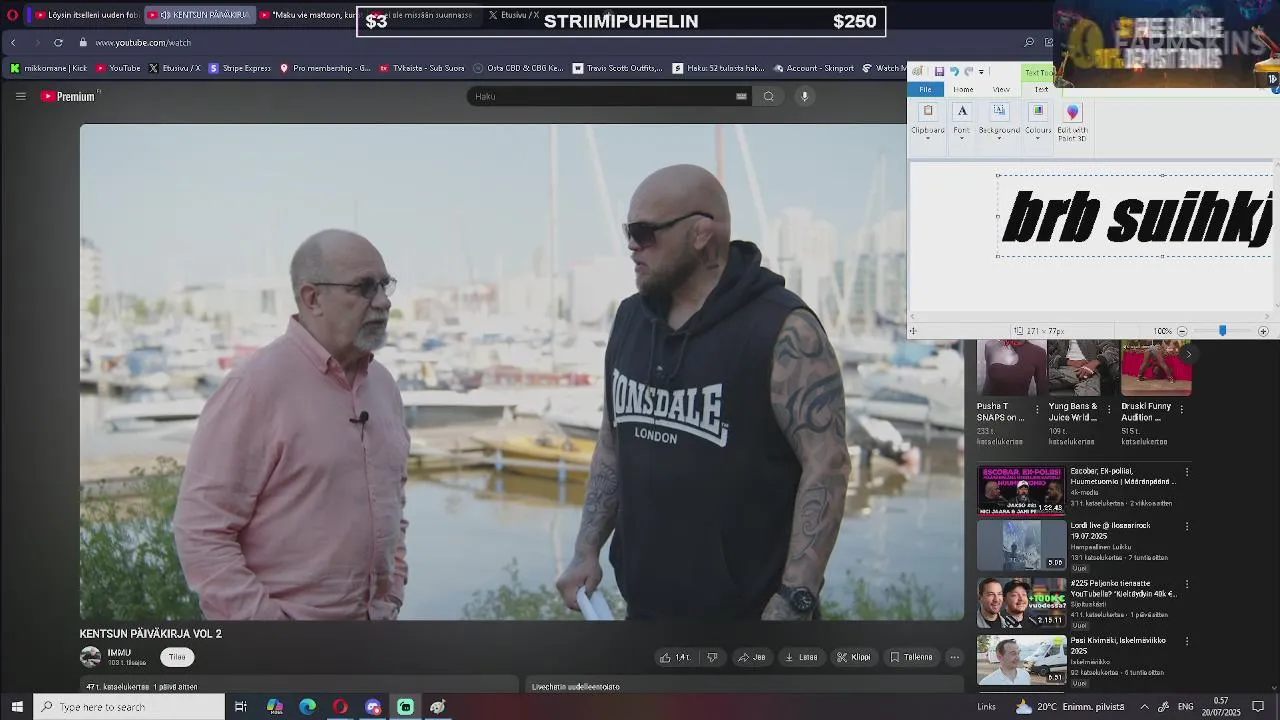Open the weather widget in taskbar
This screenshot has height=720, width=1280.
click(1070, 707)
